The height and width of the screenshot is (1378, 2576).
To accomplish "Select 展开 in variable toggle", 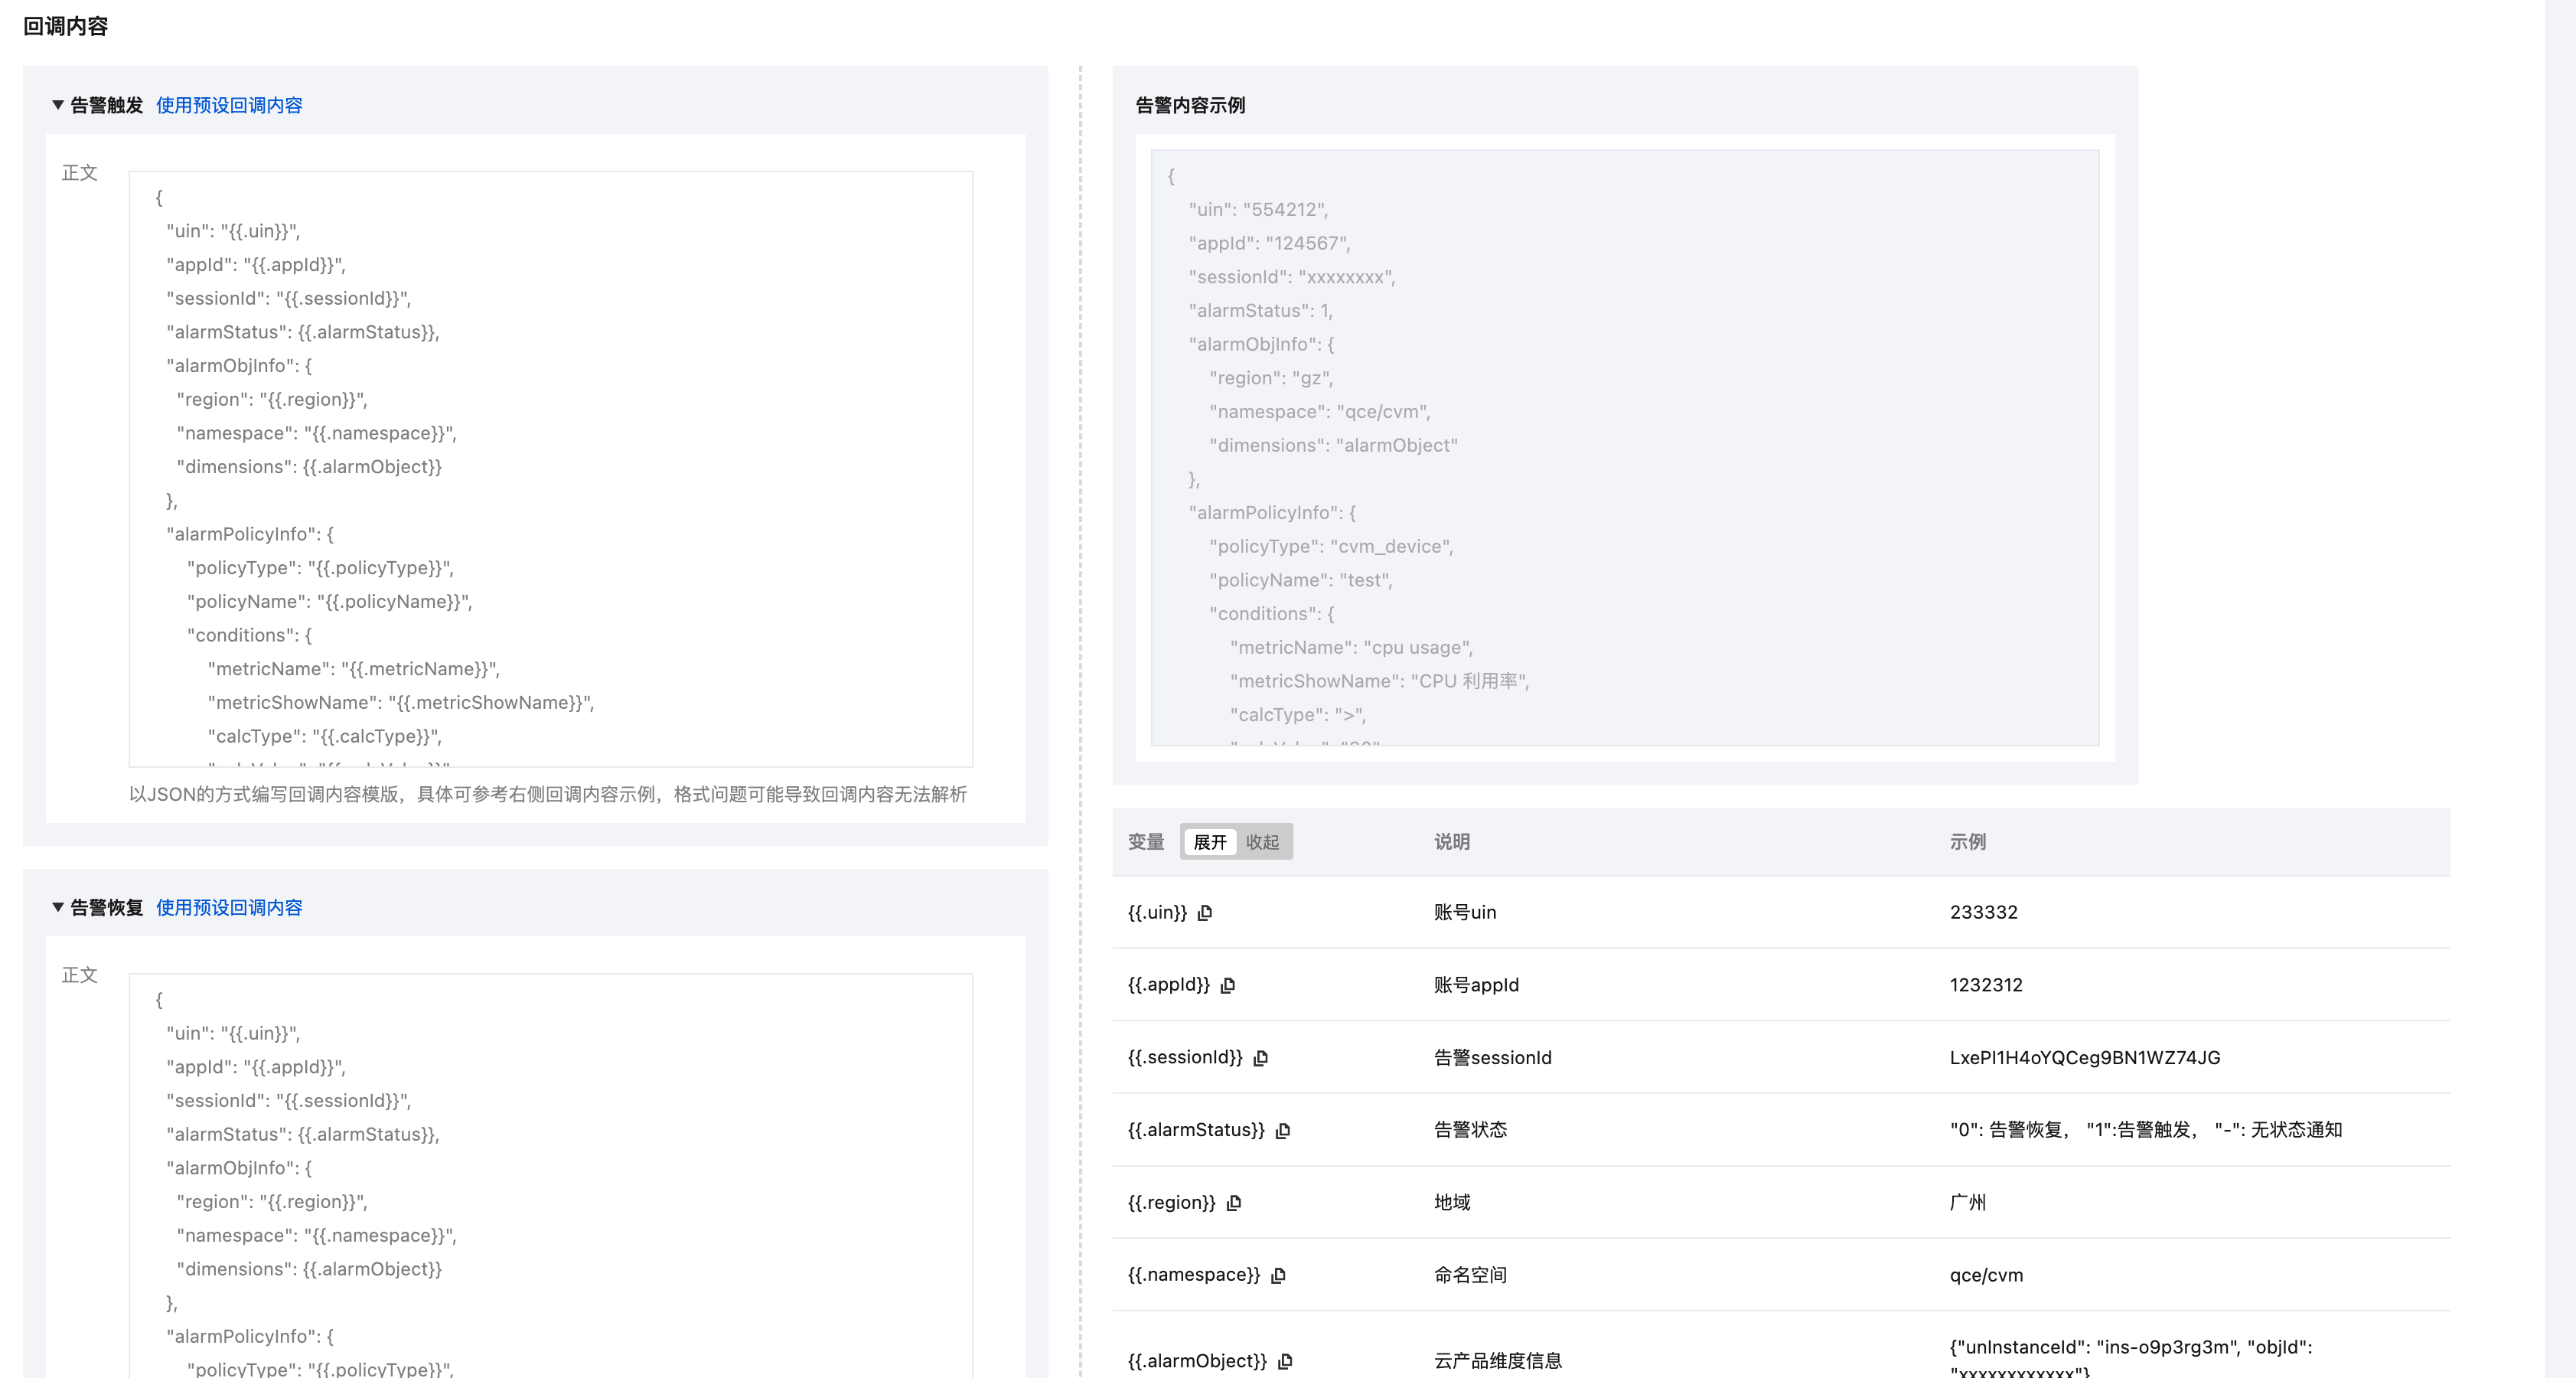I will tap(1209, 842).
